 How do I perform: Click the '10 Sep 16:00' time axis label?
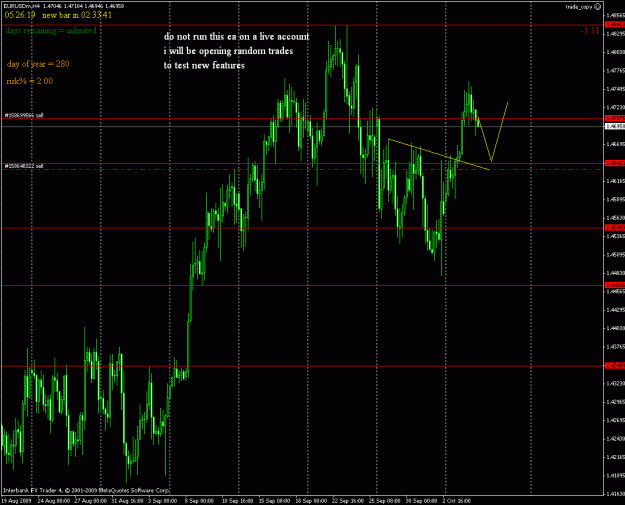[238, 501]
